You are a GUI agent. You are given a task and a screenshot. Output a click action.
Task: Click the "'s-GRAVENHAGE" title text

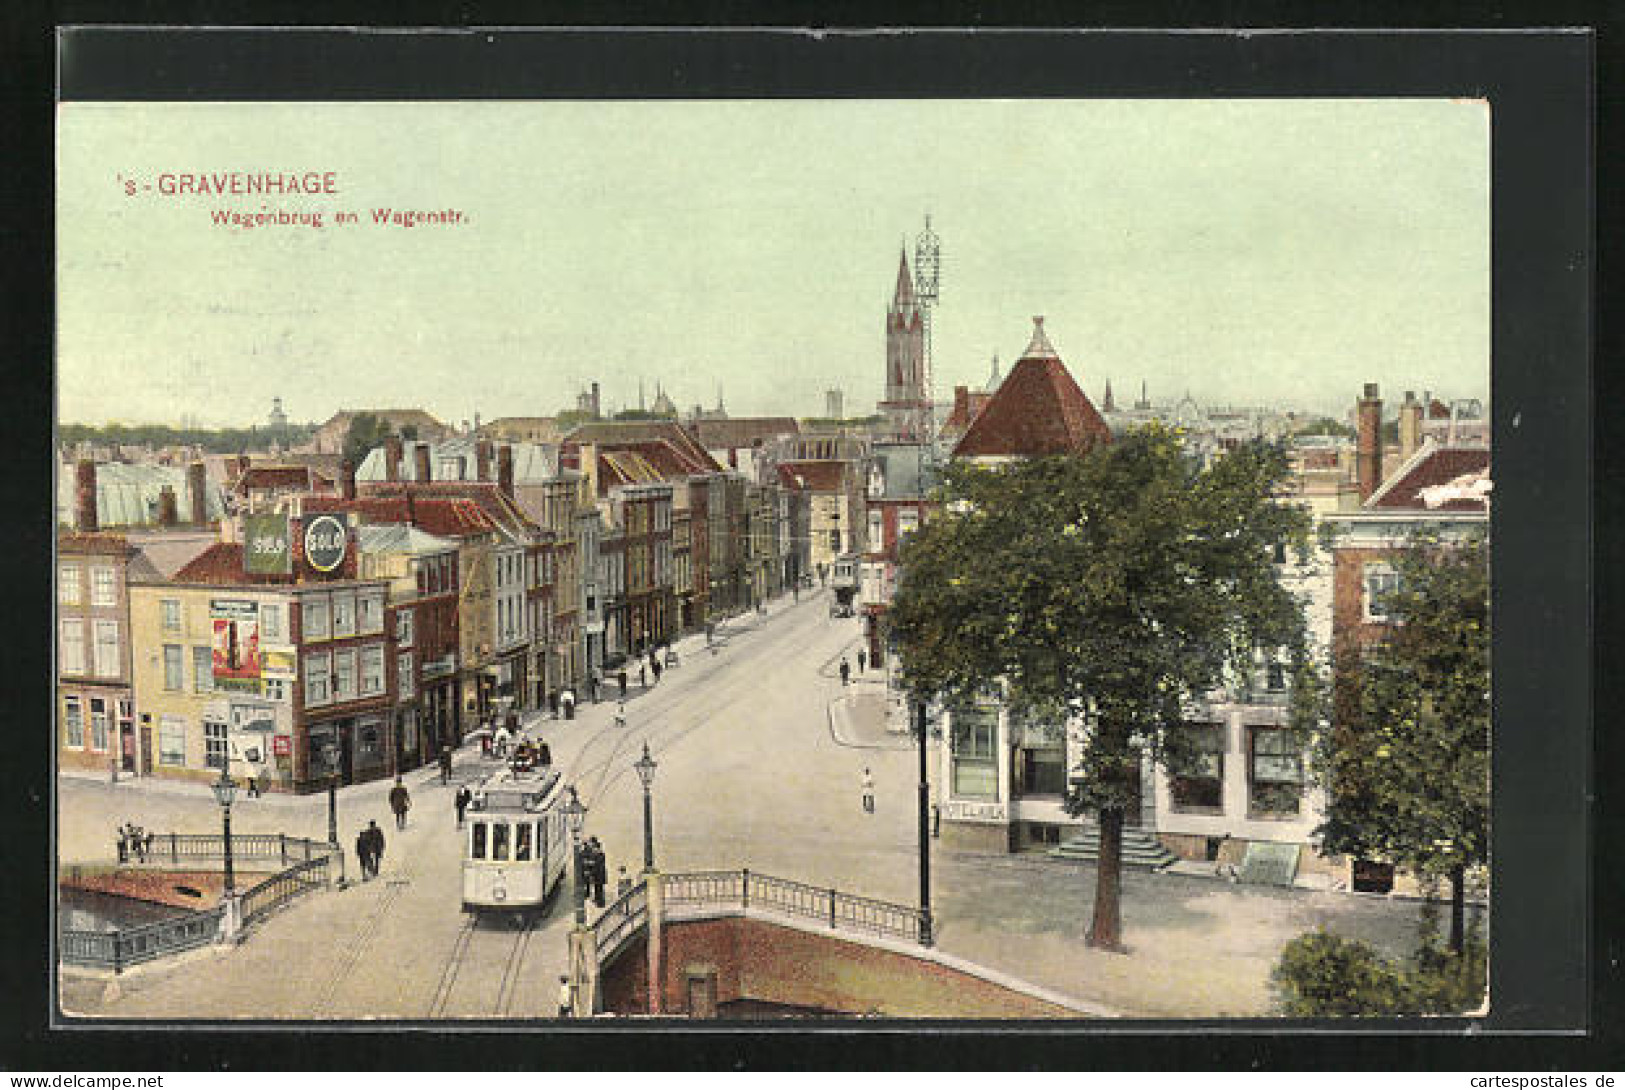click(227, 184)
